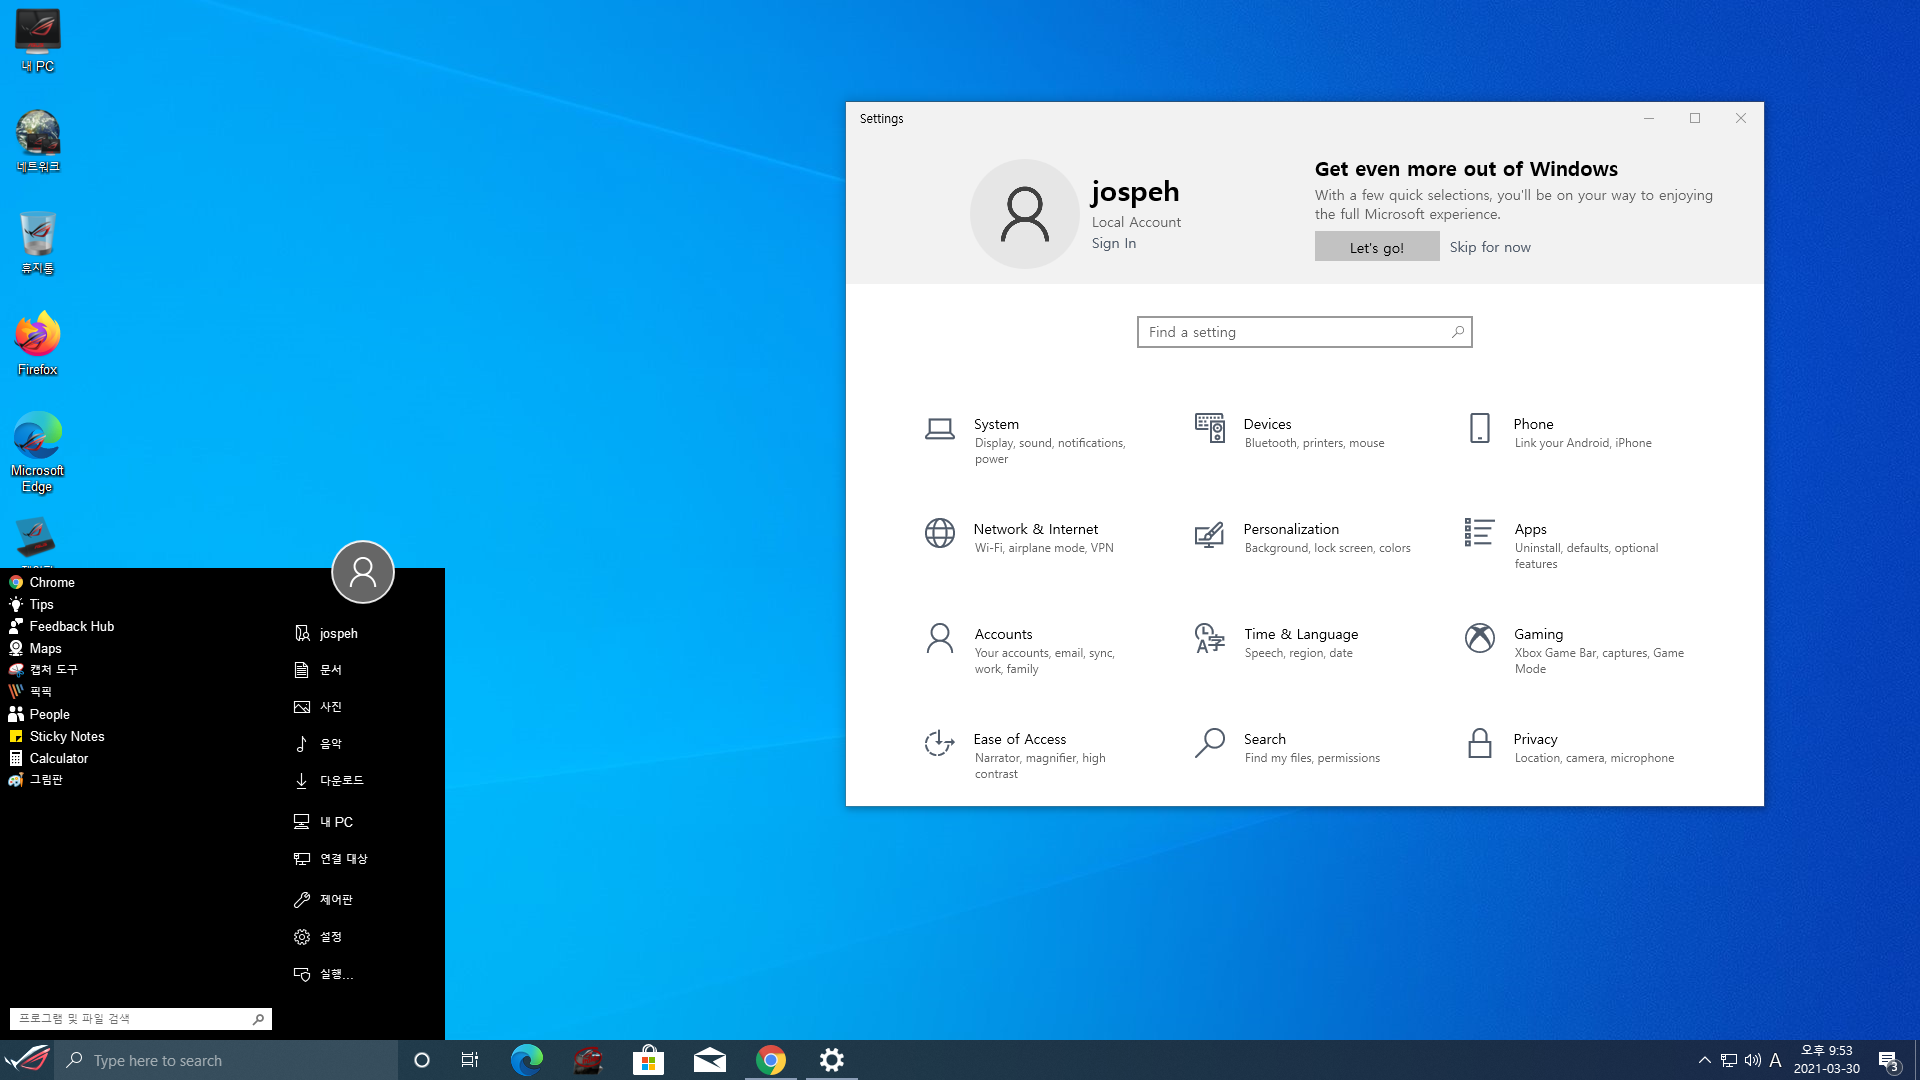Open 제어판 in start menu right panel
The width and height of the screenshot is (1920, 1080).
coord(335,900)
